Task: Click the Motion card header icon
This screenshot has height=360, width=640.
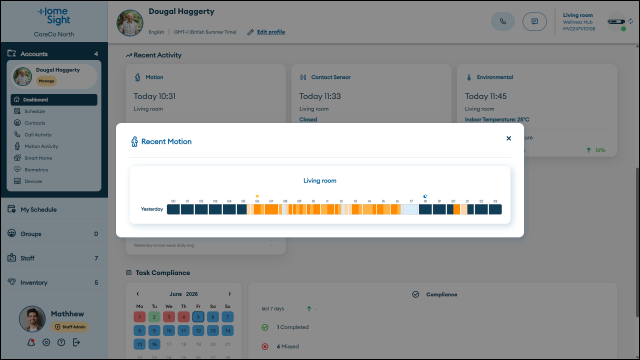Action: (138, 77)
